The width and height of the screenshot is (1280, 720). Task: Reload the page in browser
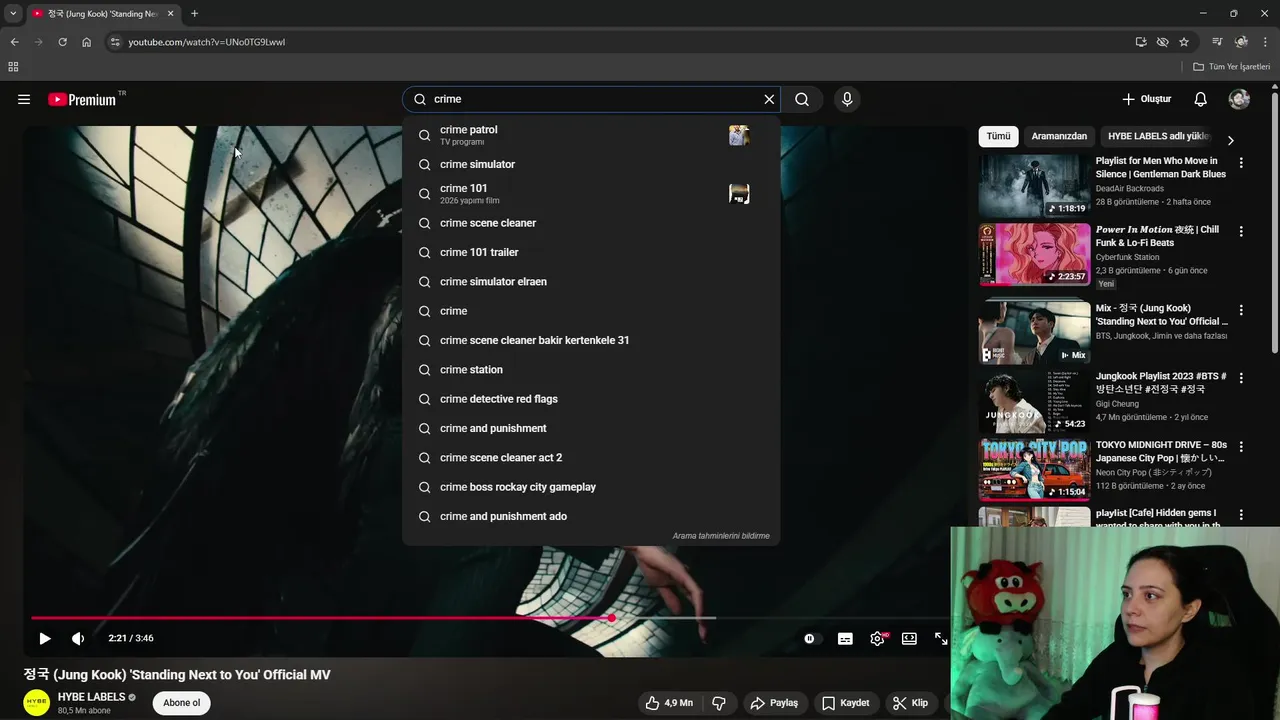62,42
